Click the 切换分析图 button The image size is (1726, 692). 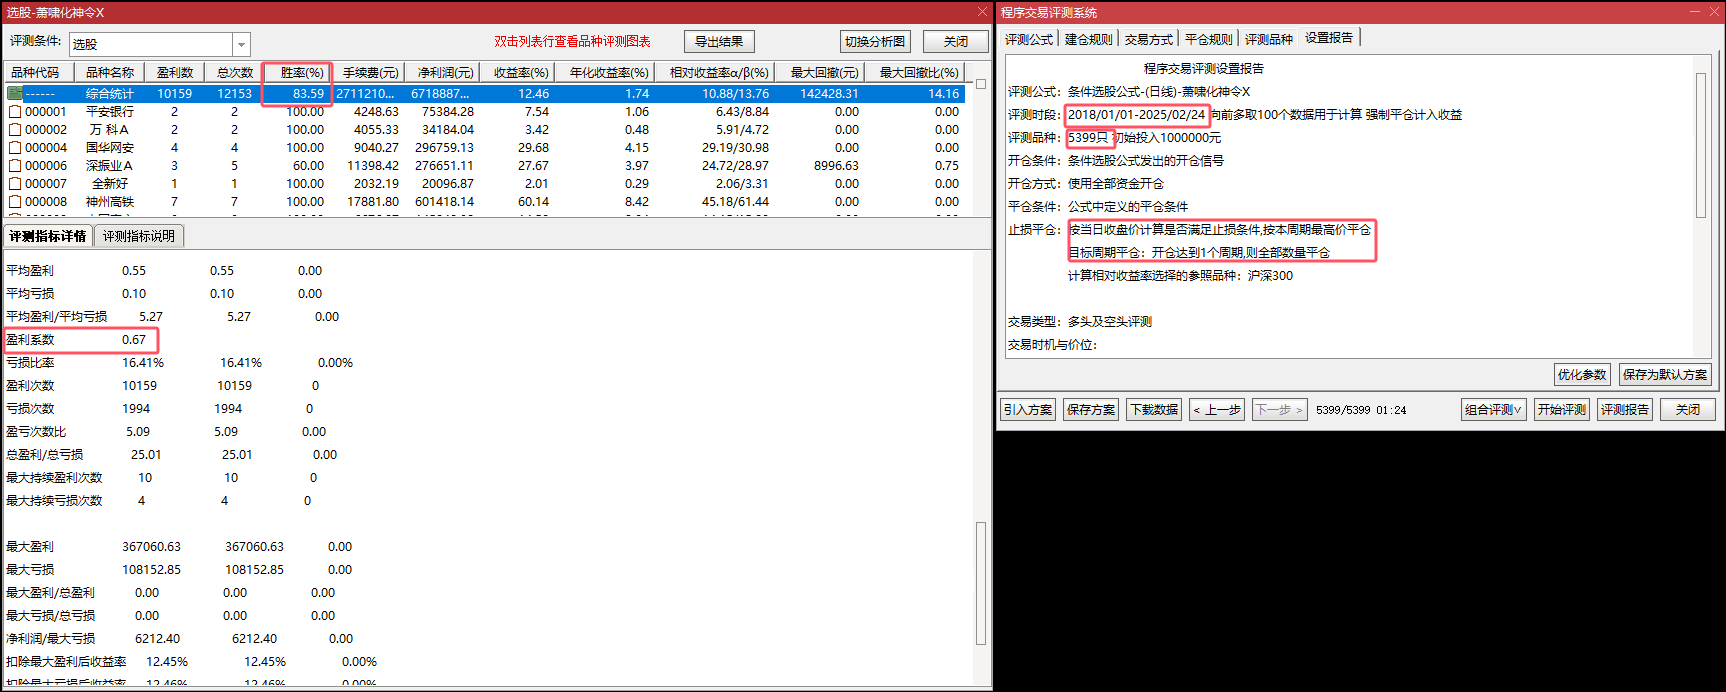pyautogui.click(x=875, y=41)
